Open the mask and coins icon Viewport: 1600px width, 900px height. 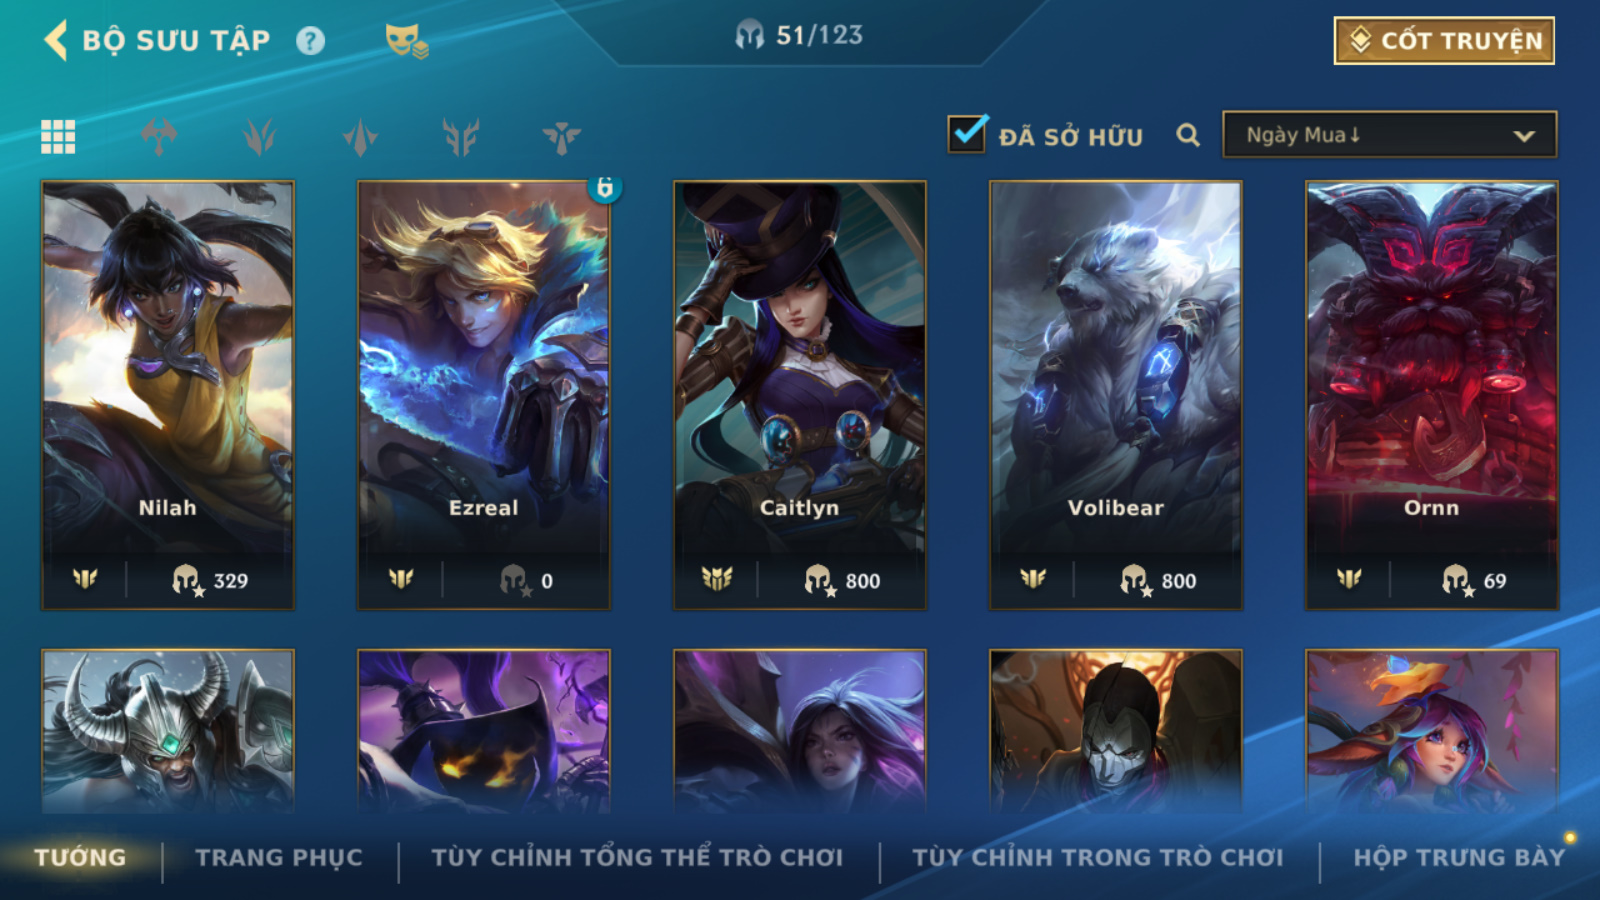point(407,41)
